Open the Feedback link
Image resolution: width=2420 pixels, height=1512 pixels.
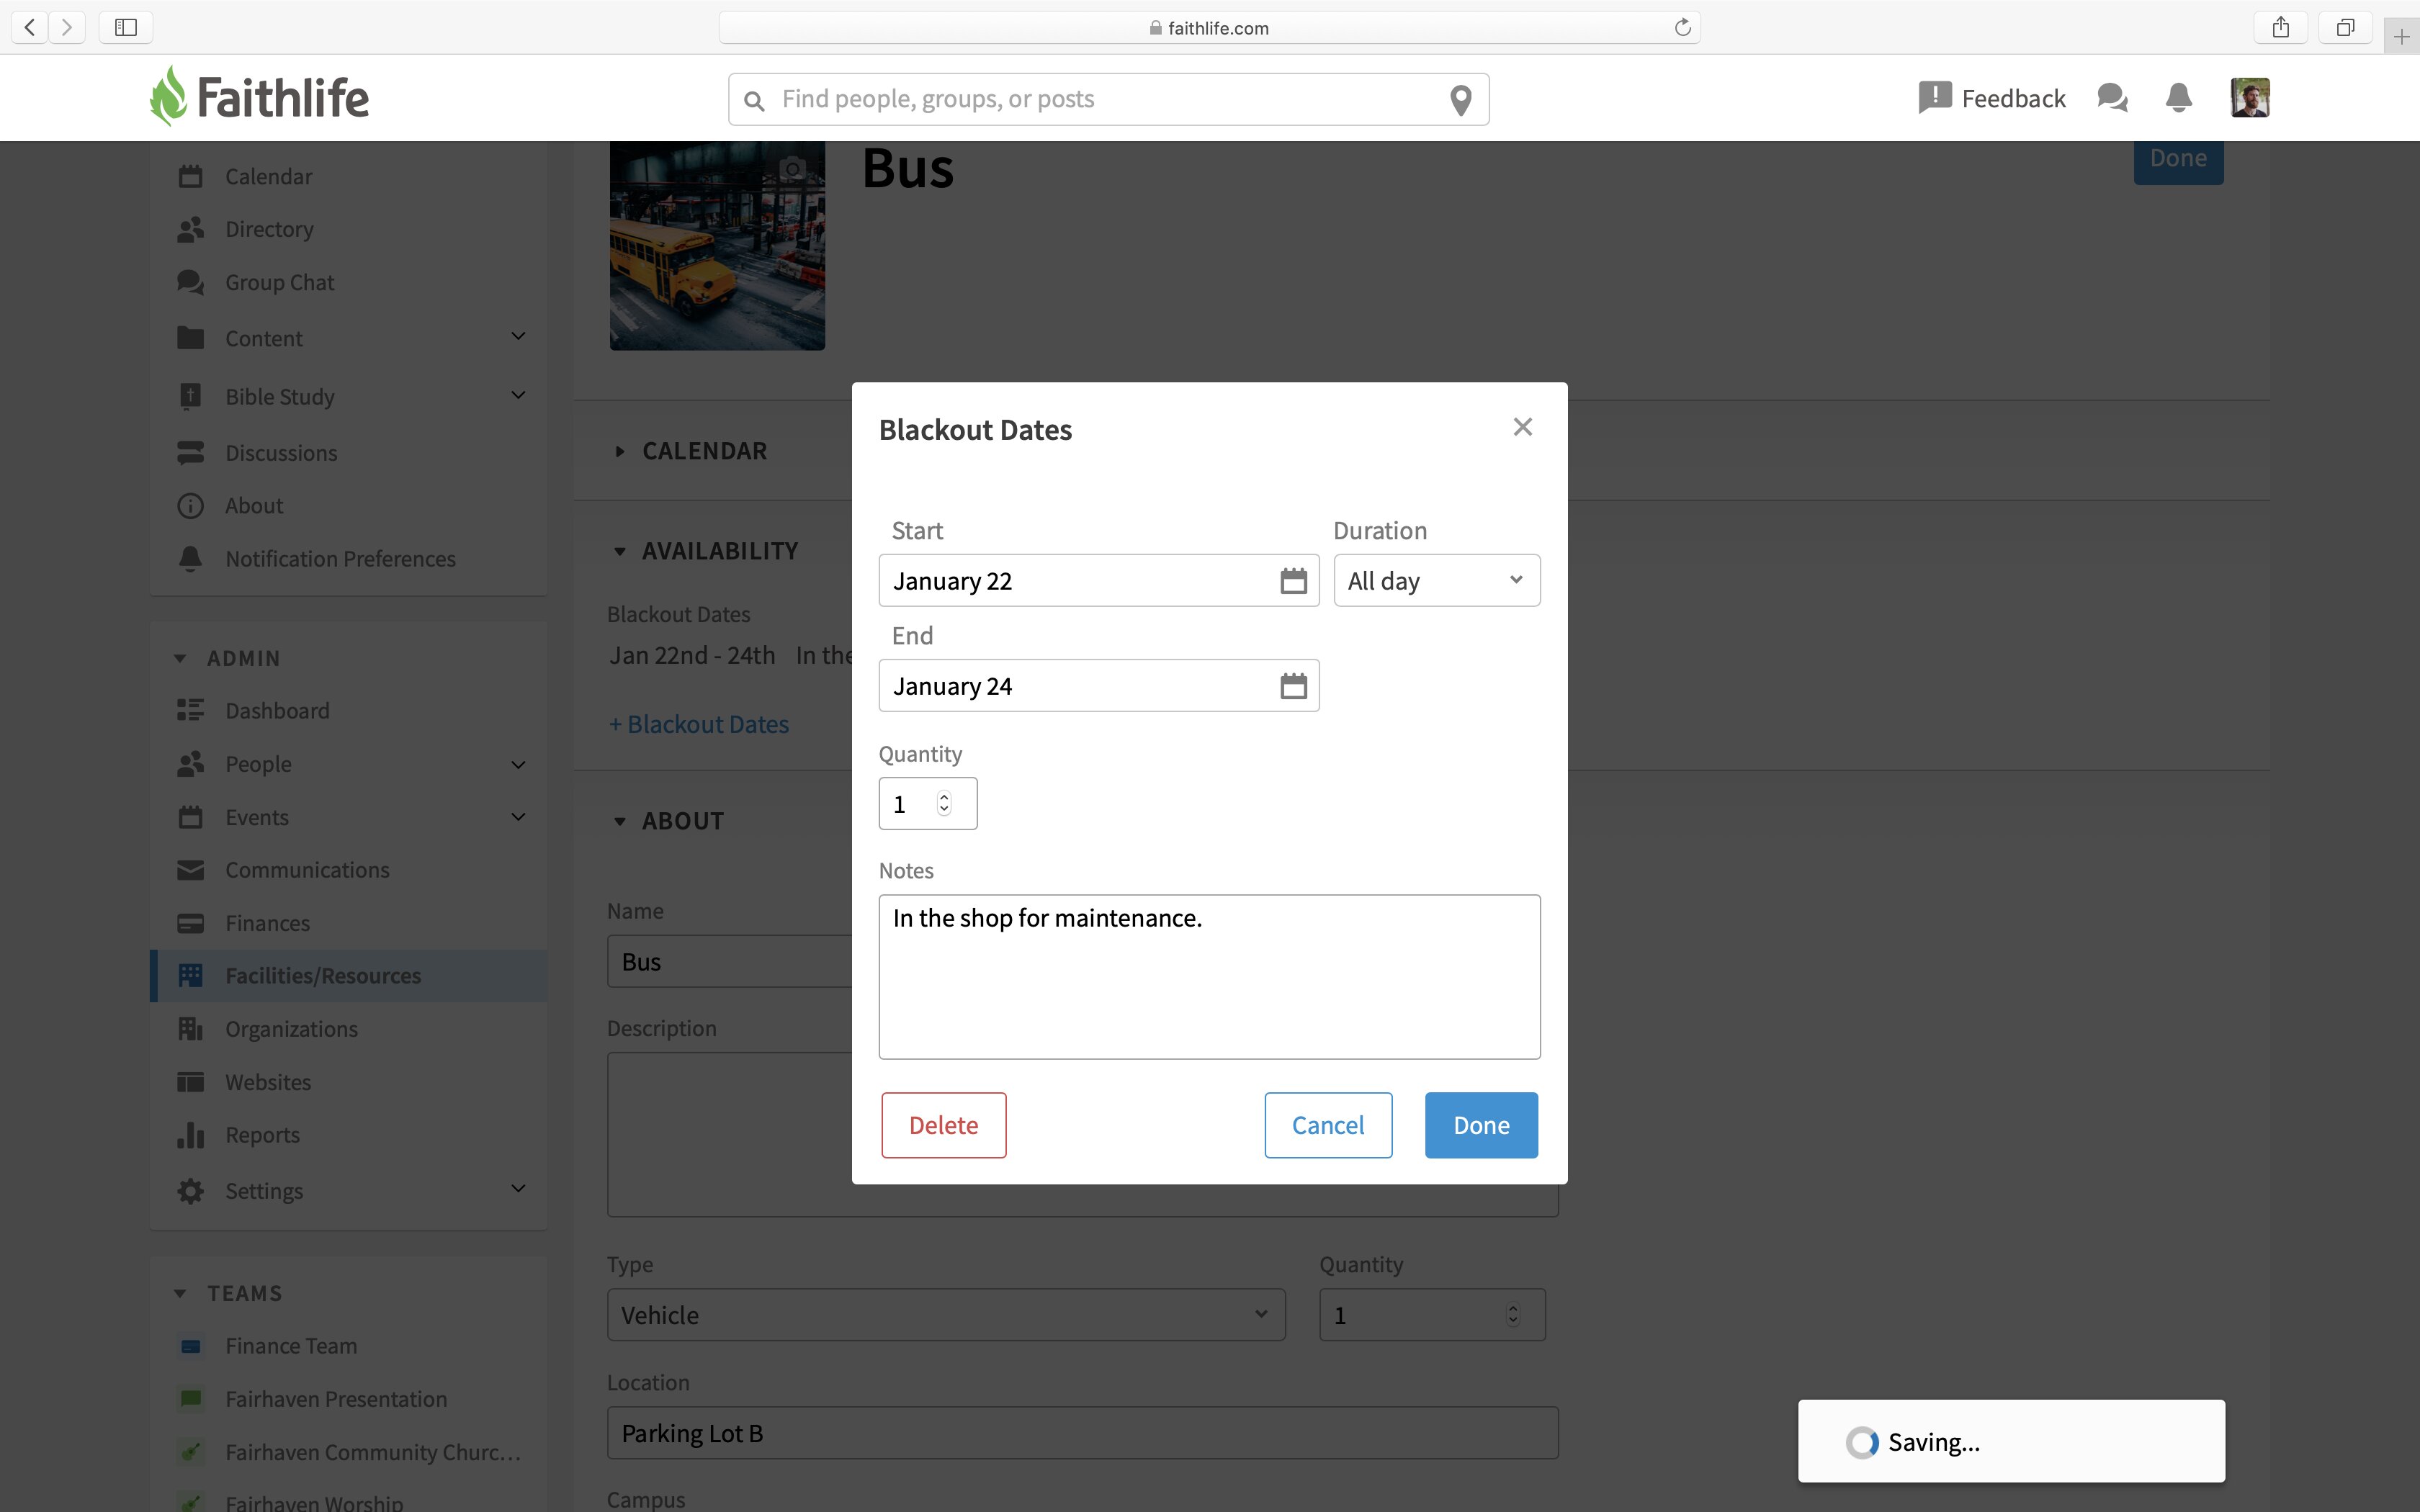tap(1992, 98)
